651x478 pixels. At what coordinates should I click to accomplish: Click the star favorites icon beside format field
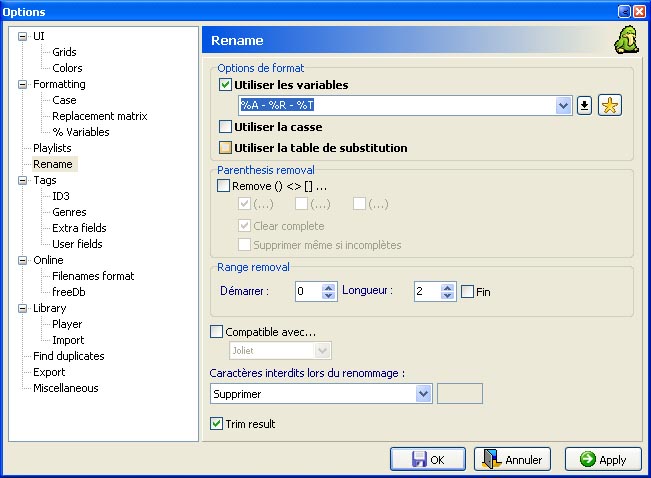609,106
